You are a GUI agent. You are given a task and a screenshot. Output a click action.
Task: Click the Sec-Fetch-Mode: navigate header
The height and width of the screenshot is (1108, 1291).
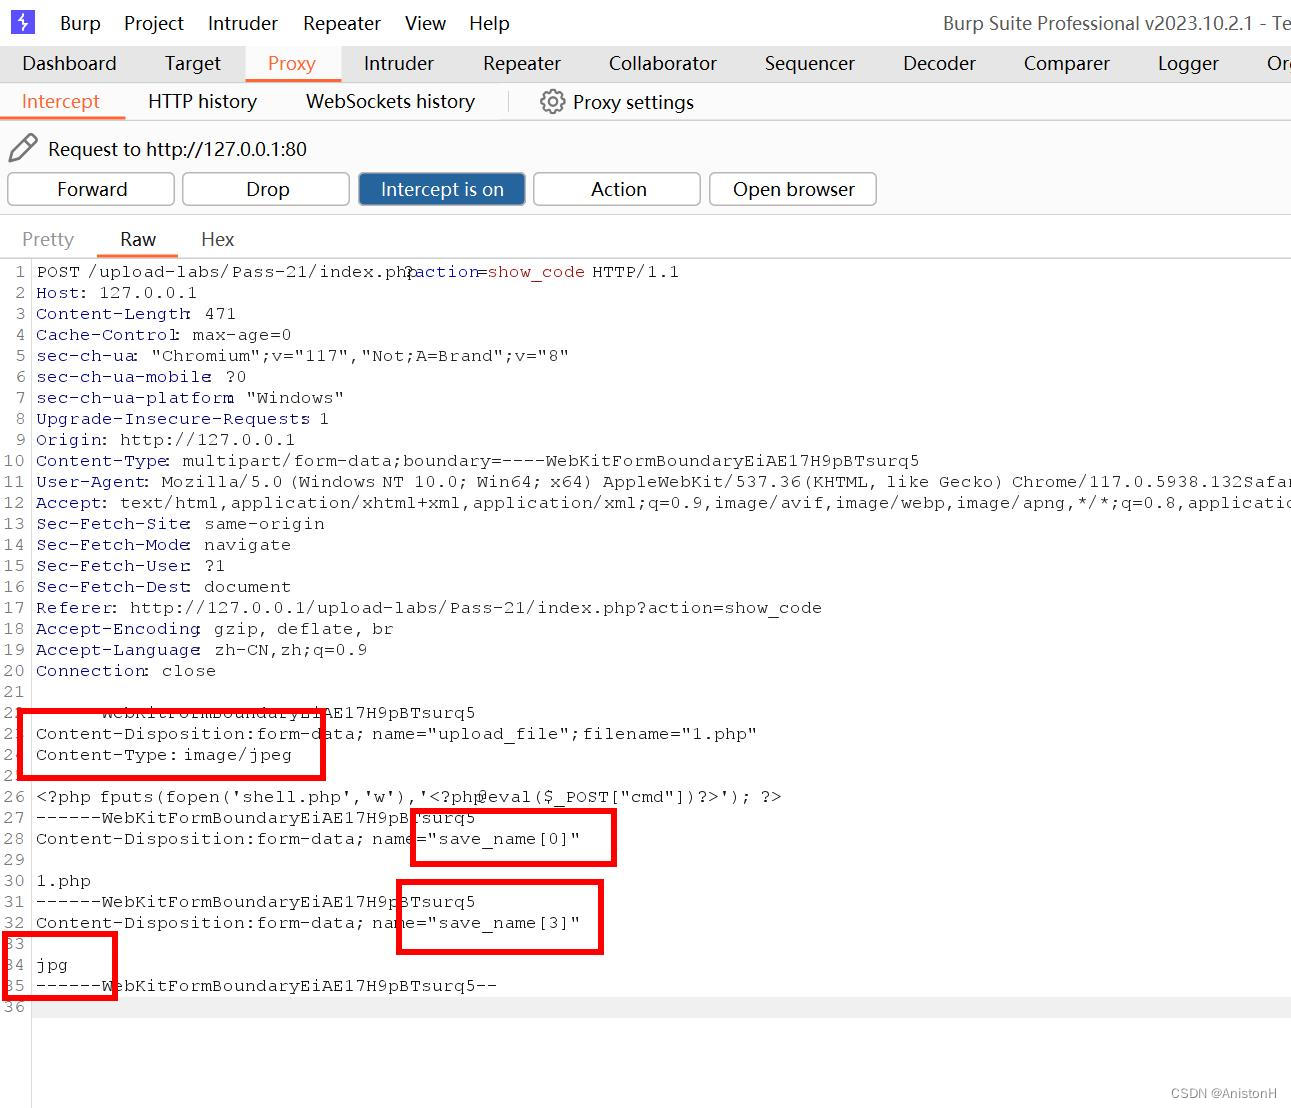point(164,545)
